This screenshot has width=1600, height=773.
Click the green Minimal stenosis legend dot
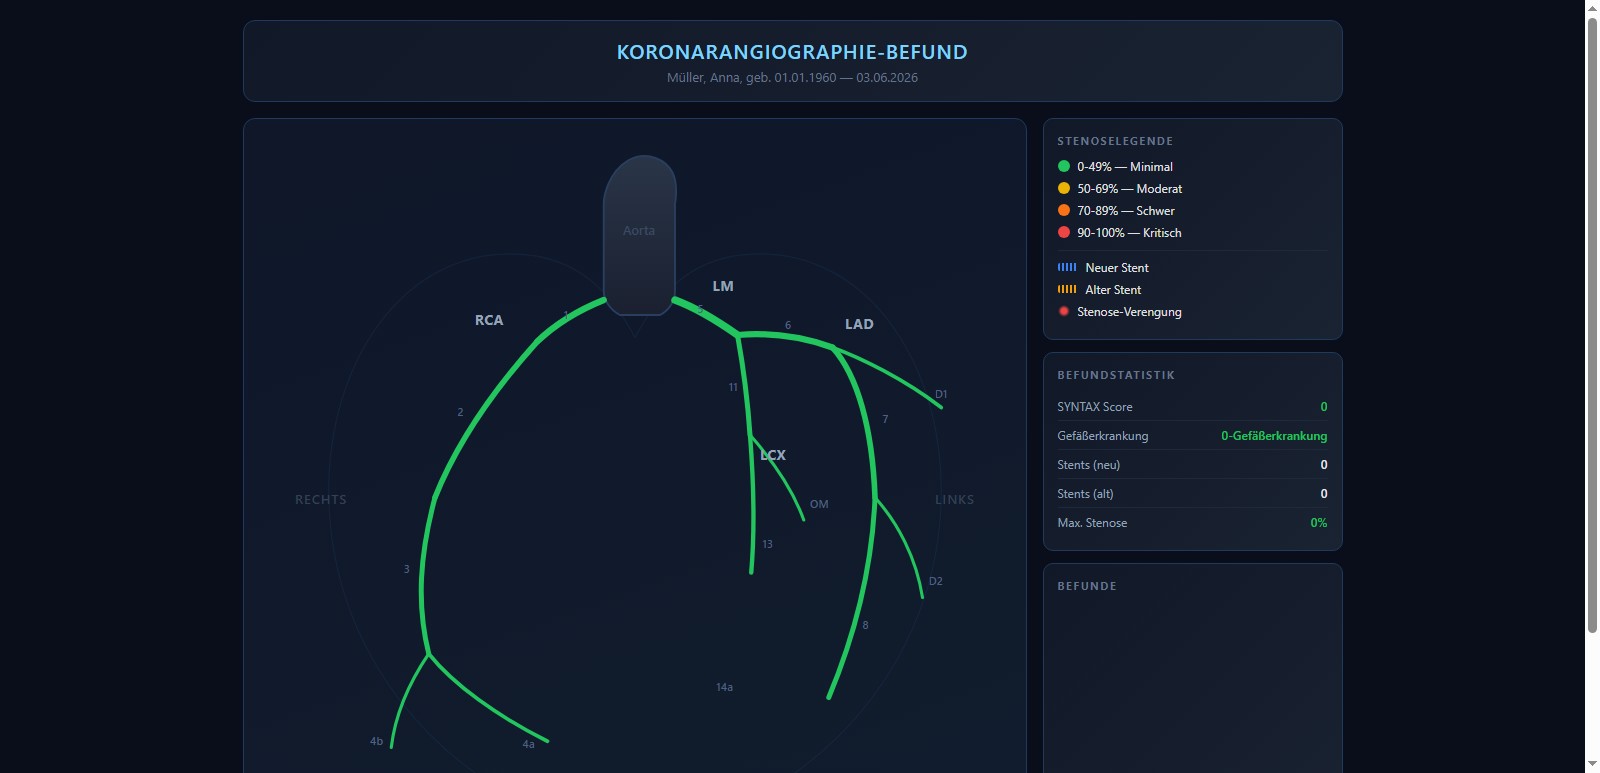[1064, 166]
